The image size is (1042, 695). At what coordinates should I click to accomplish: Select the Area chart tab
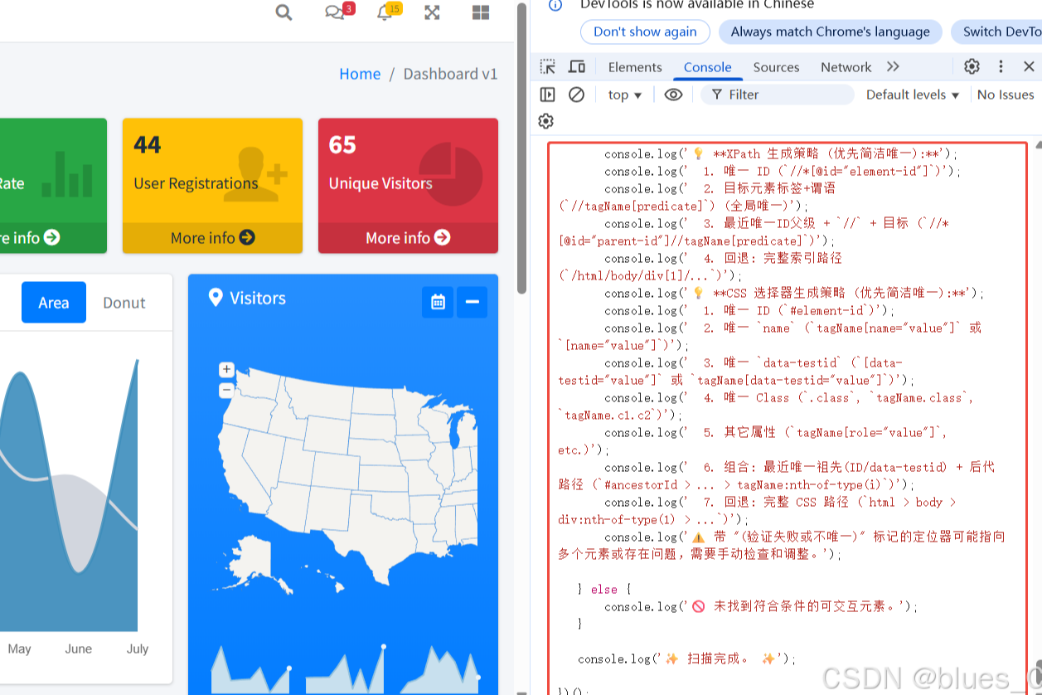click(54, 302)
